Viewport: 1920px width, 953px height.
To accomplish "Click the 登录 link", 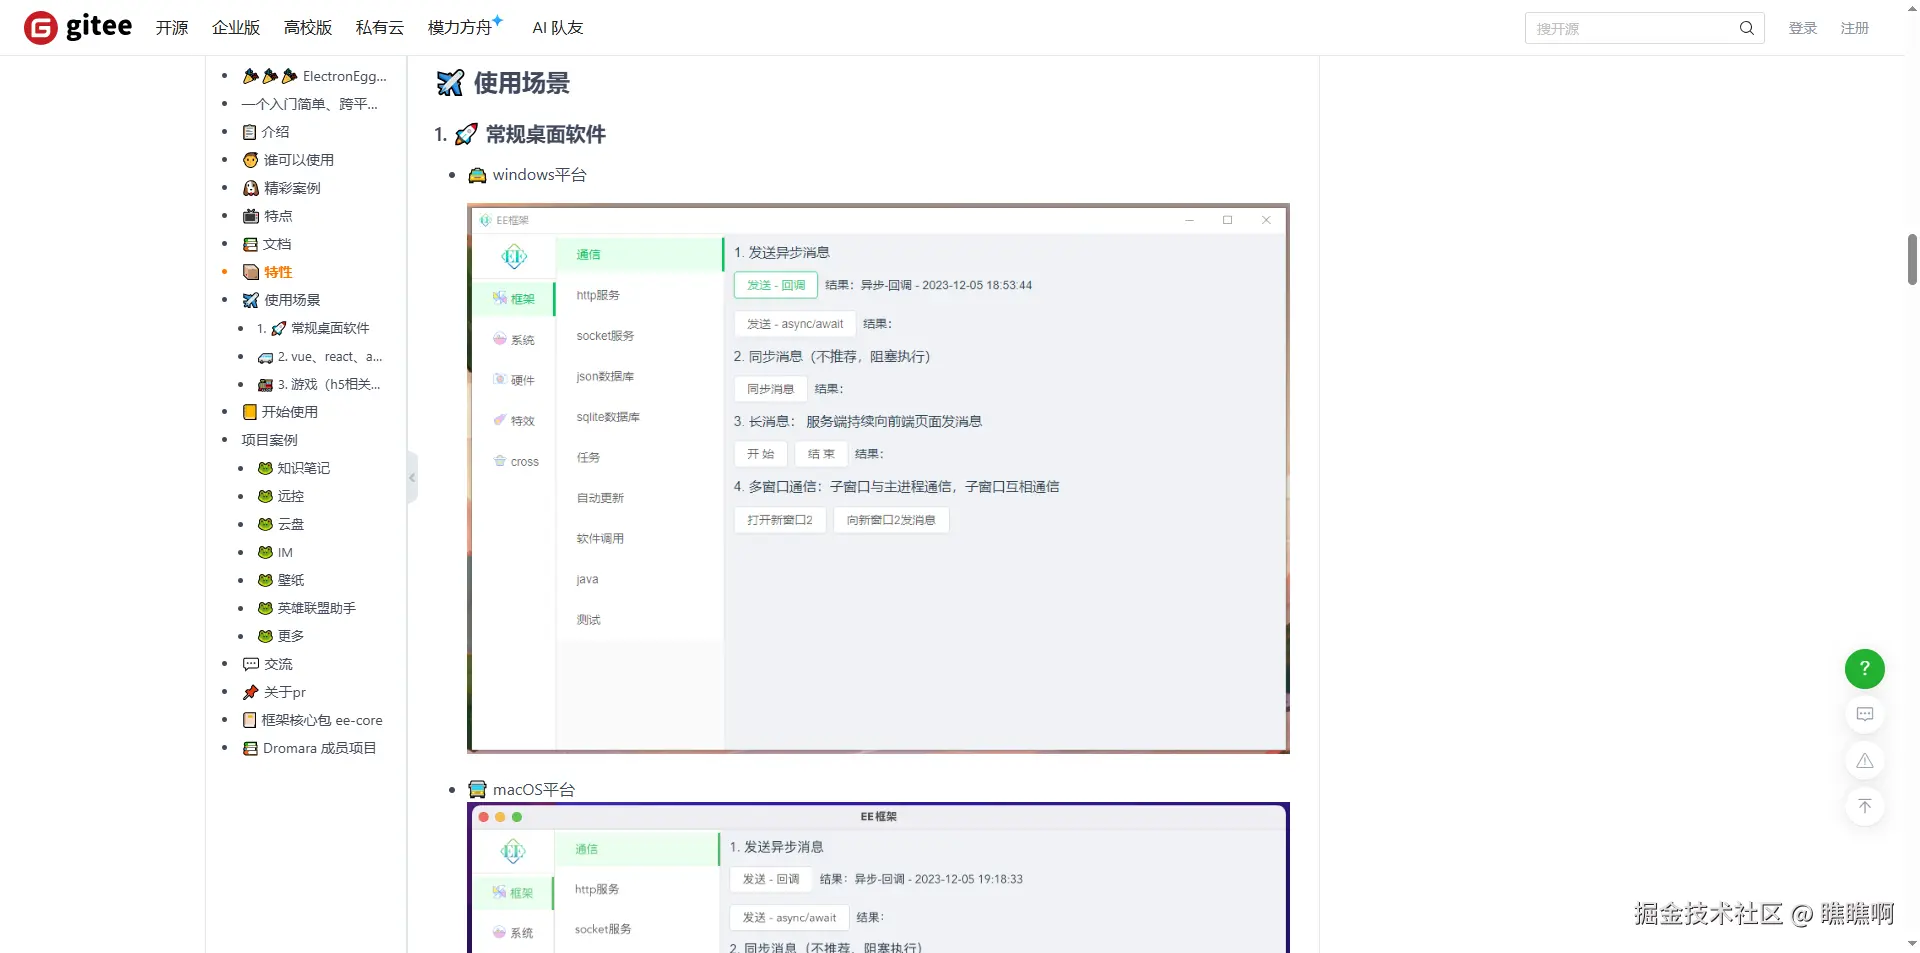I will tap(1803, 27).
